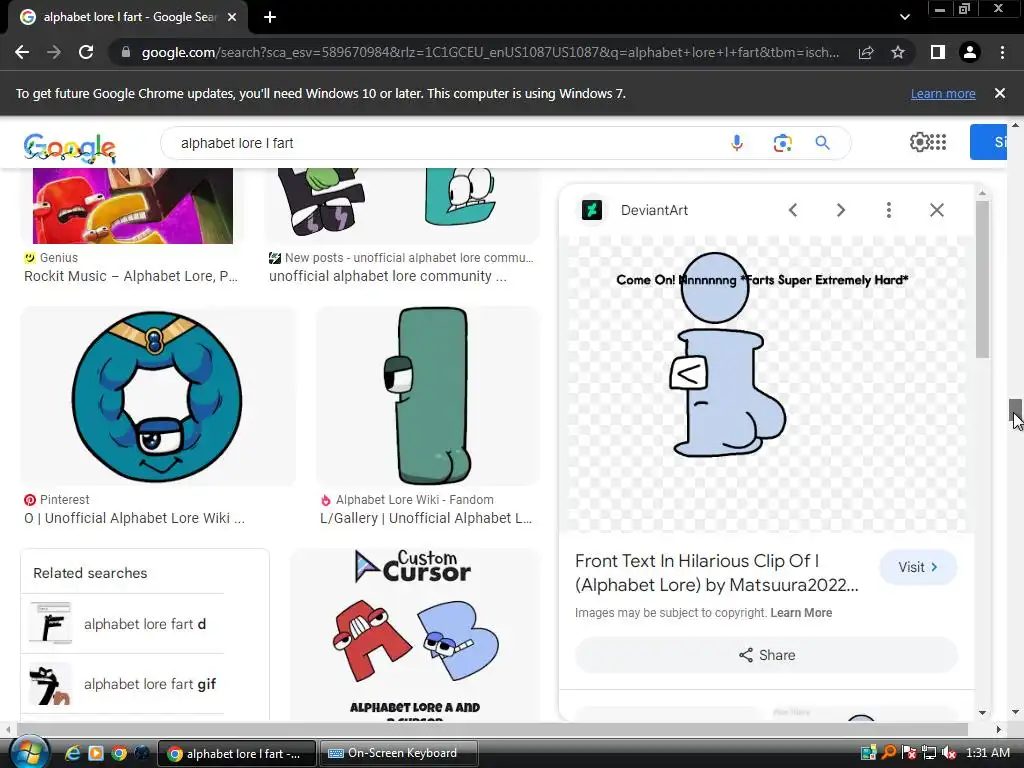Open the Google apps grid

point(938,142)
